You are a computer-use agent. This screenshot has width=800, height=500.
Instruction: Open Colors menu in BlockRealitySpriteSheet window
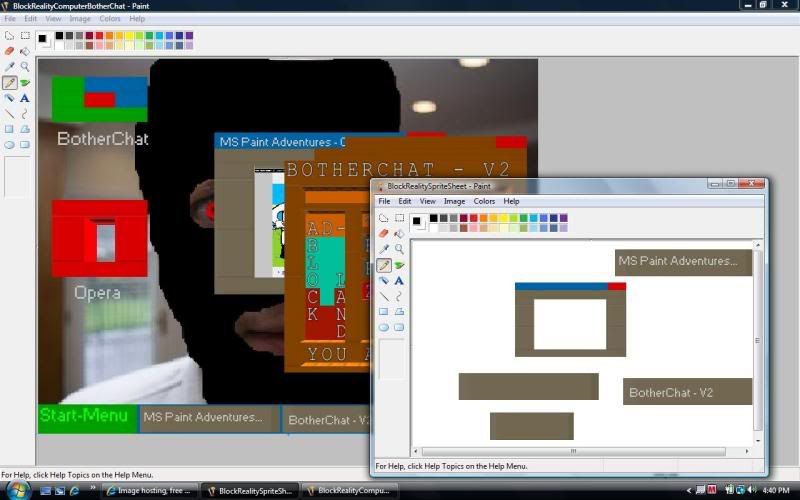484,201
